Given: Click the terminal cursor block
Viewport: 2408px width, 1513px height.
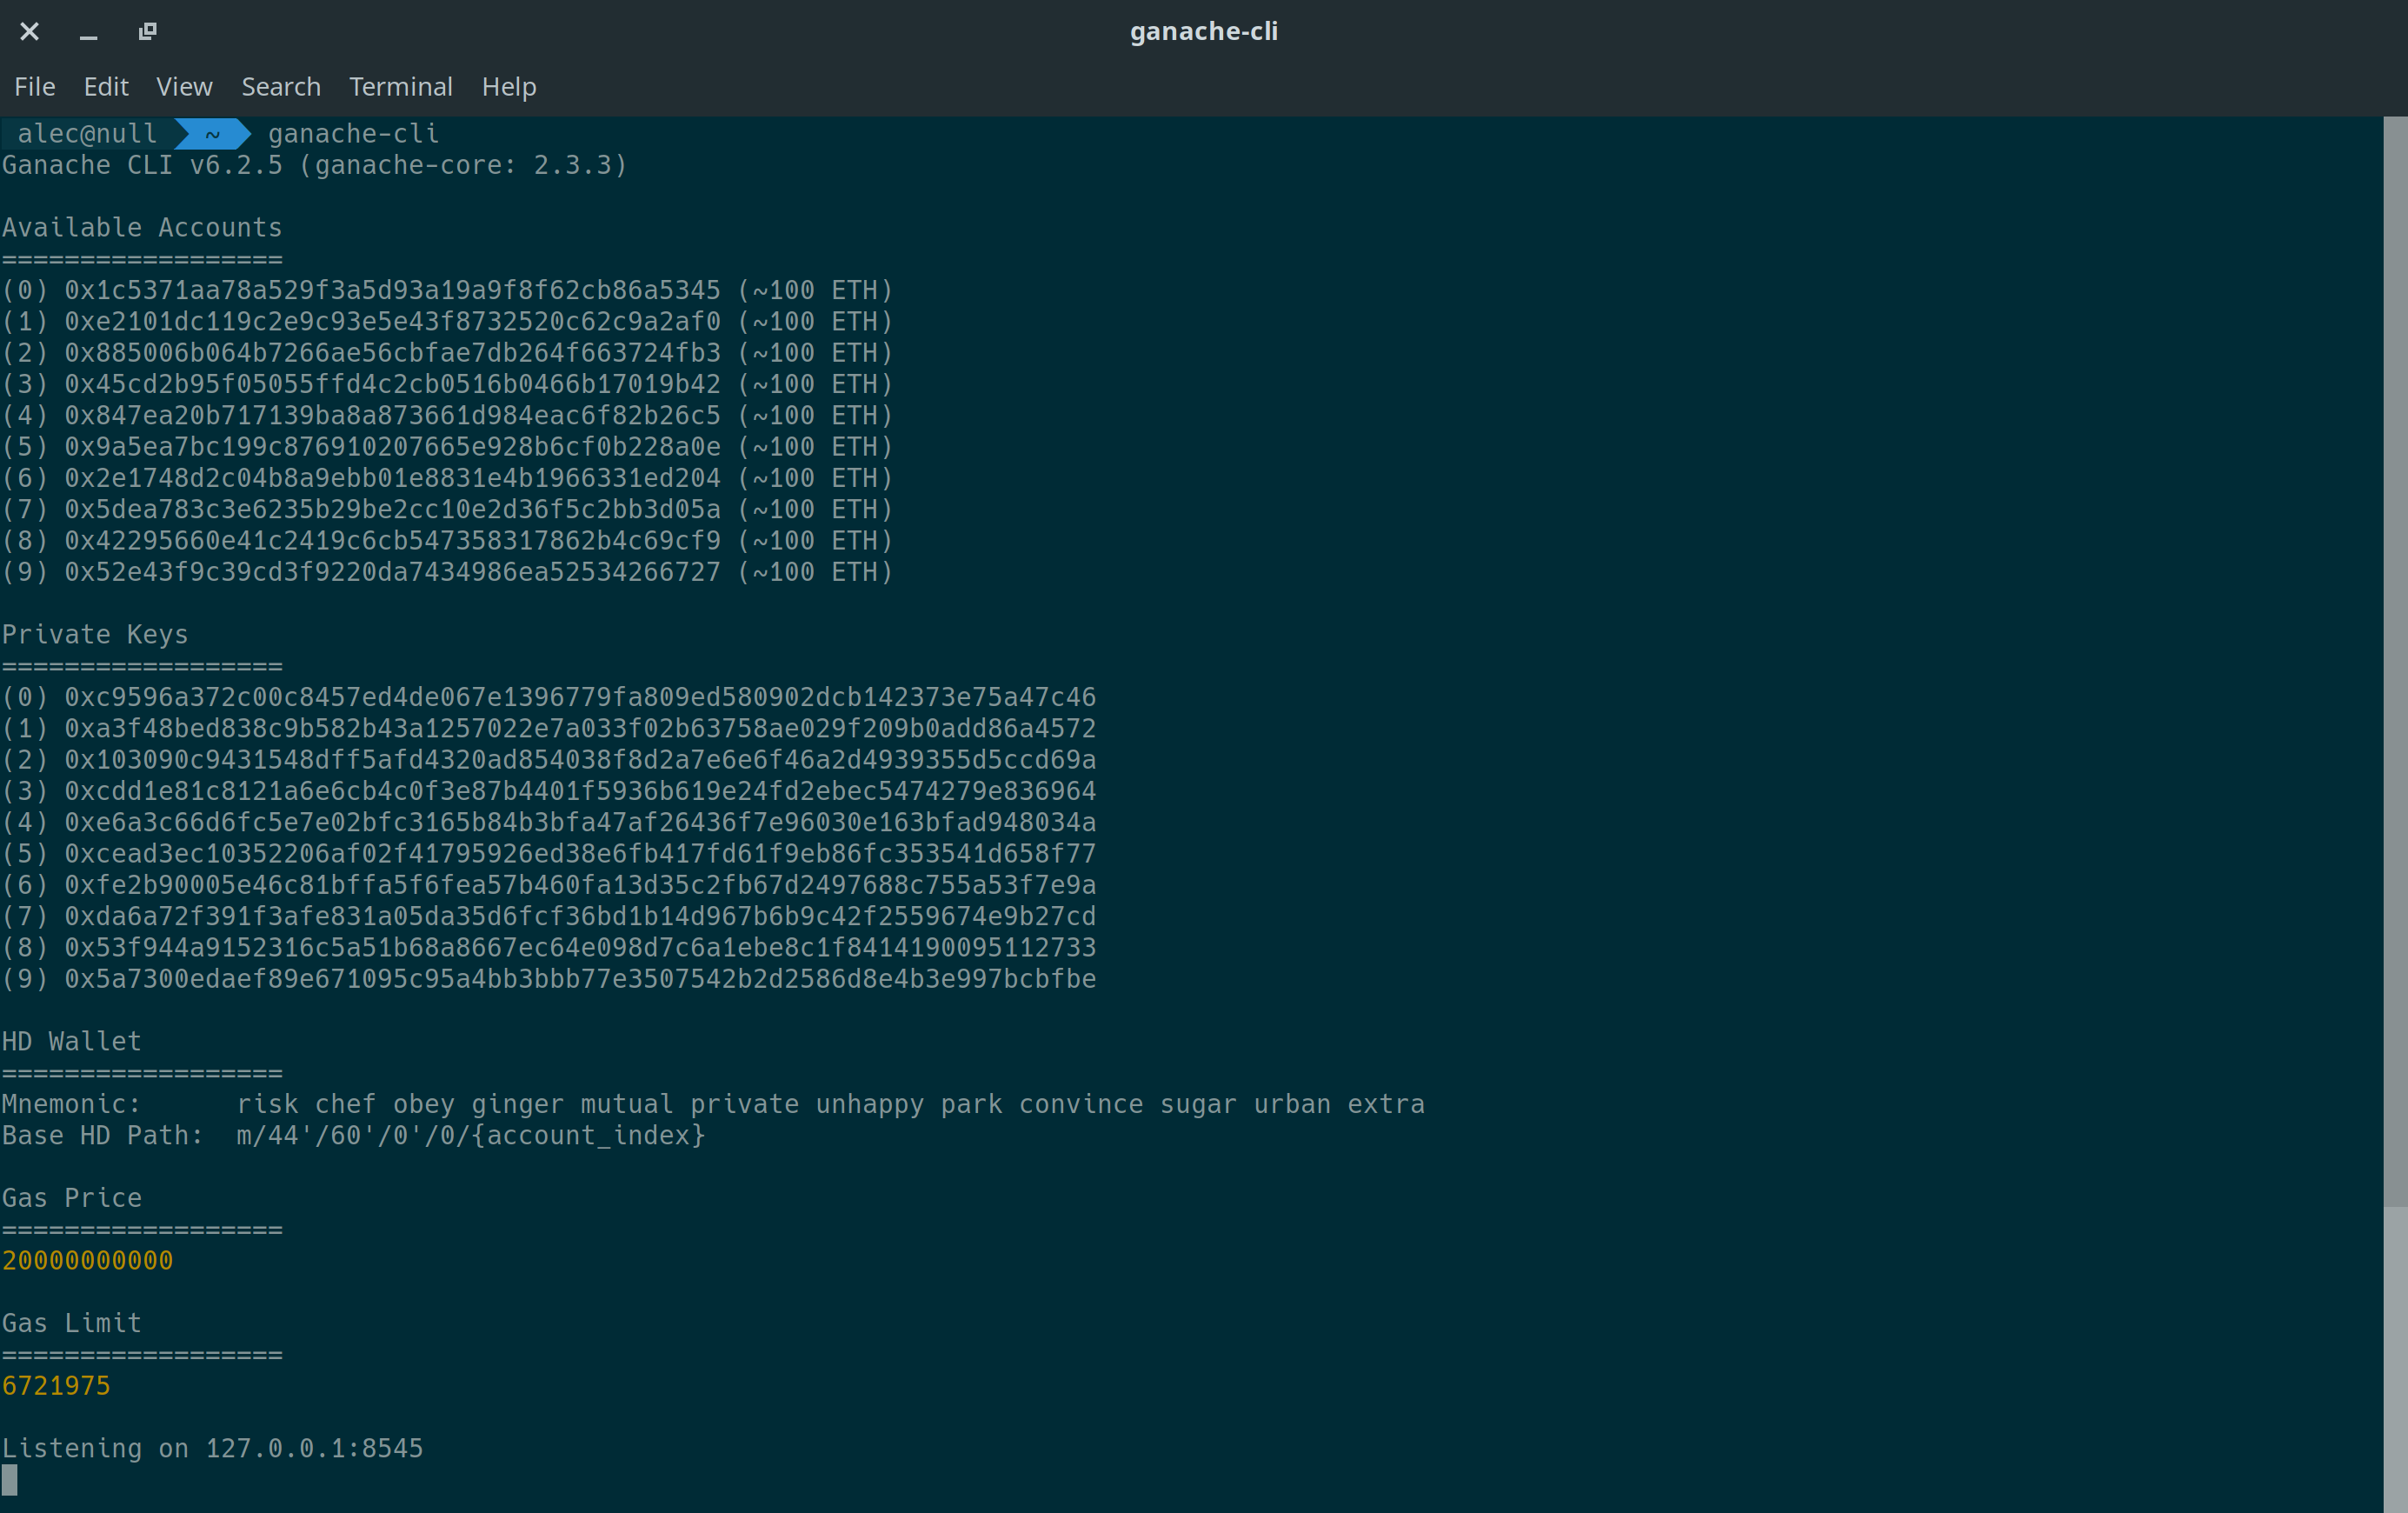Looking at the screenshot, I should coord(10,1480).
